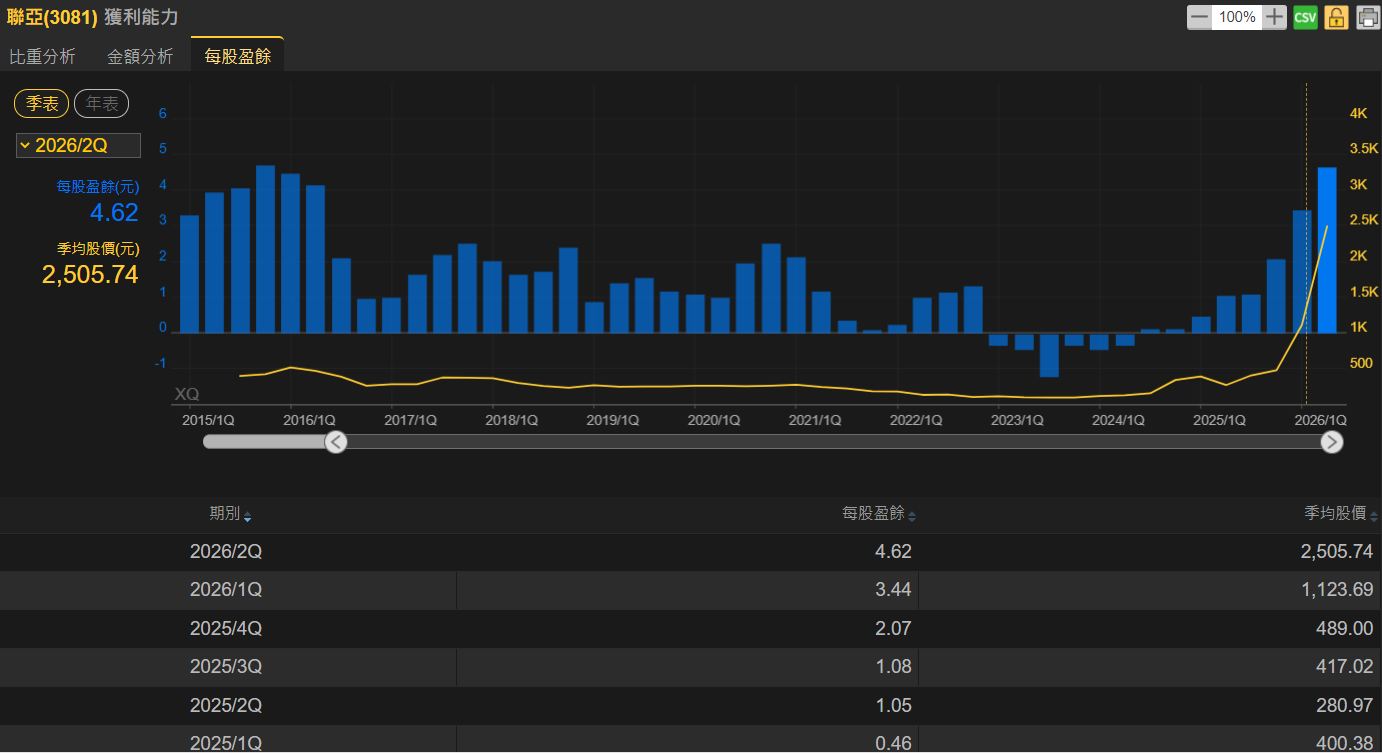Click the zoom out minus icon
This screenshot has height=754, width=1382.
click(x=1199, y=17)
